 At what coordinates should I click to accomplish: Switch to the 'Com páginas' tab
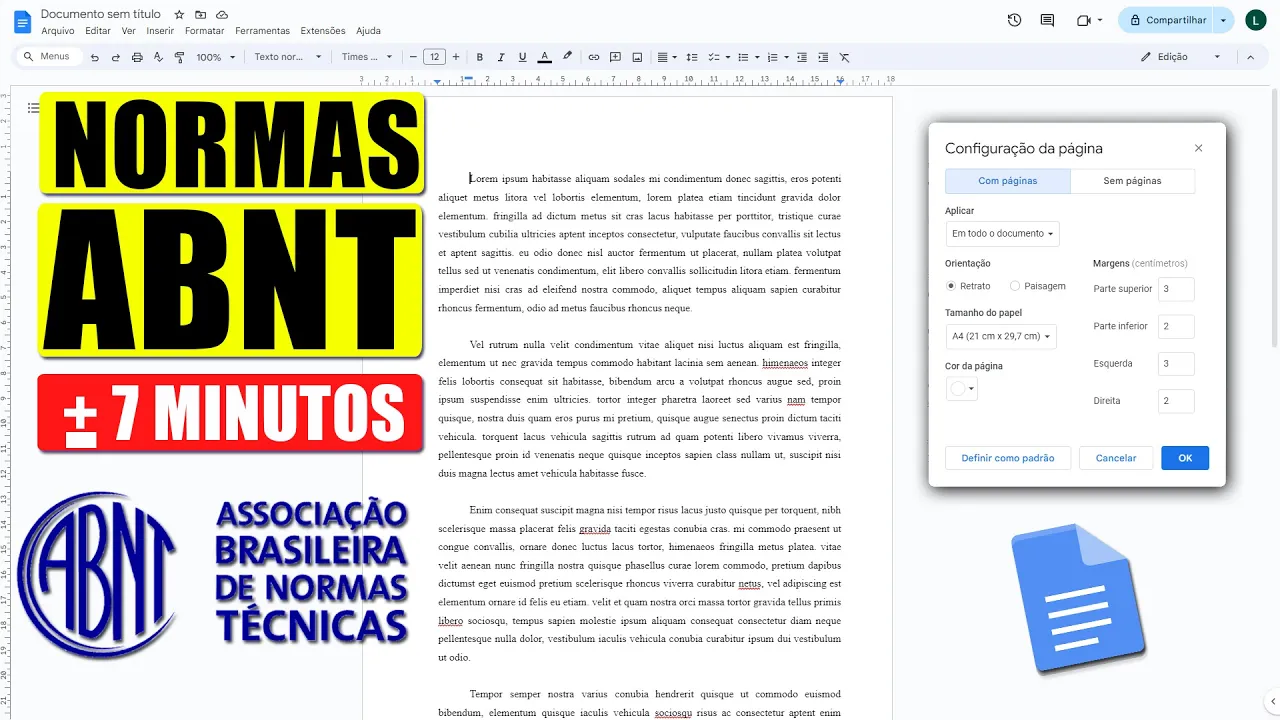point(1007,181)
